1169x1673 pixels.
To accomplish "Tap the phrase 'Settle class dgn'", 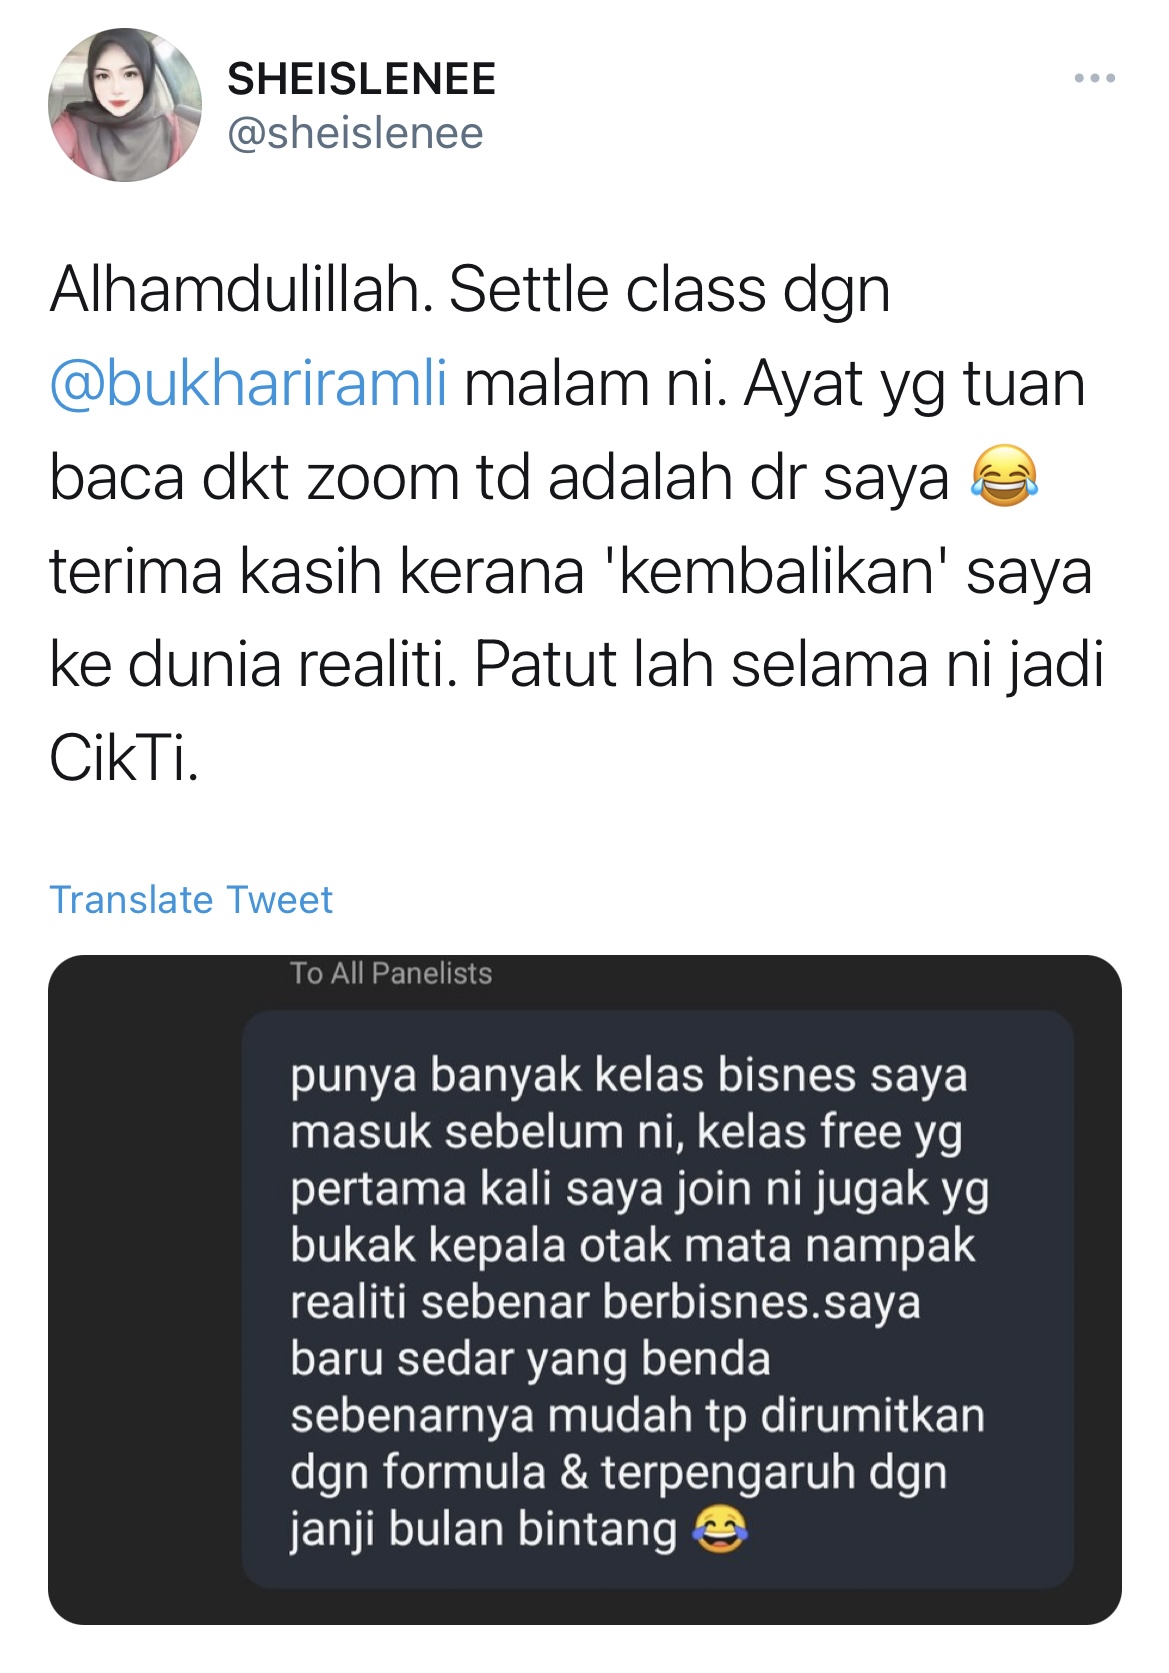I will coord(669,290).
